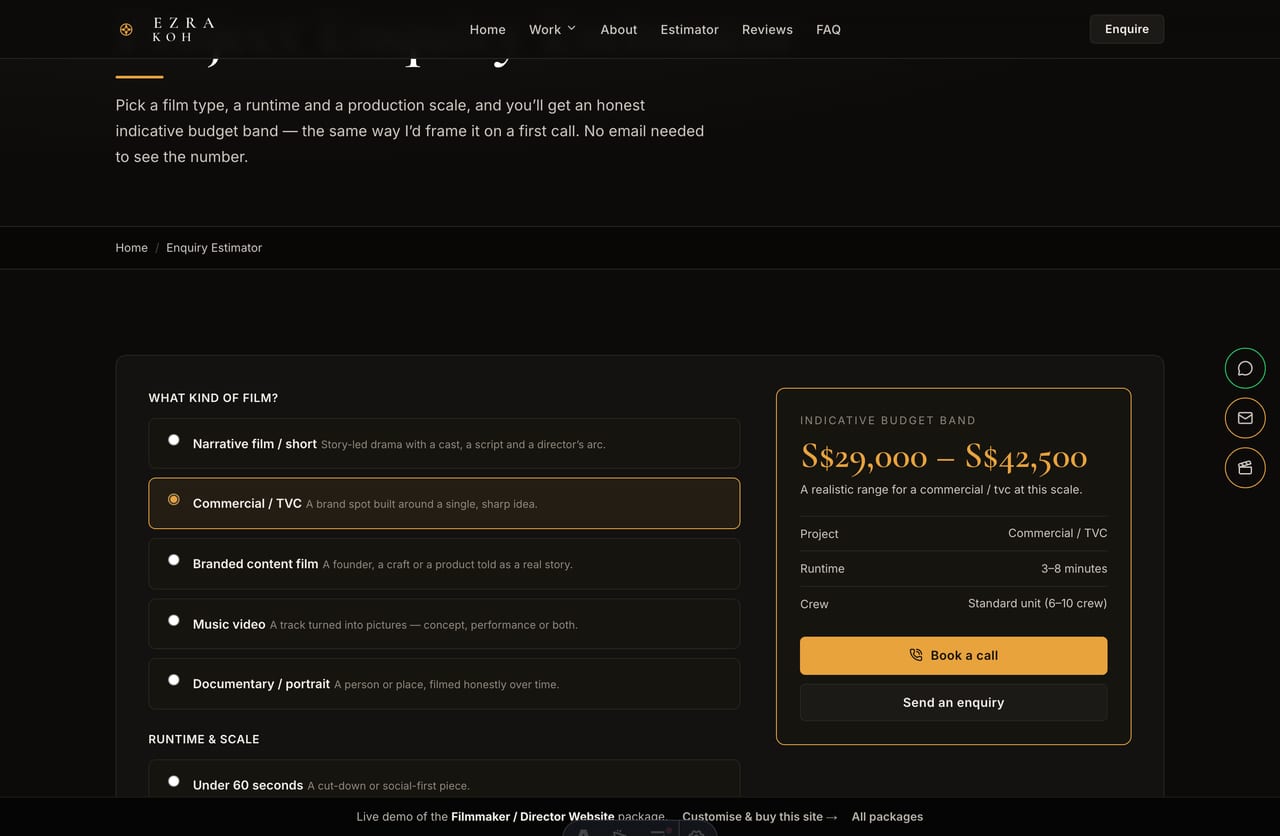The height and width of the screenshot is (836, 1280).
Task: Click Customise & buy this site link
Action: 760,816
